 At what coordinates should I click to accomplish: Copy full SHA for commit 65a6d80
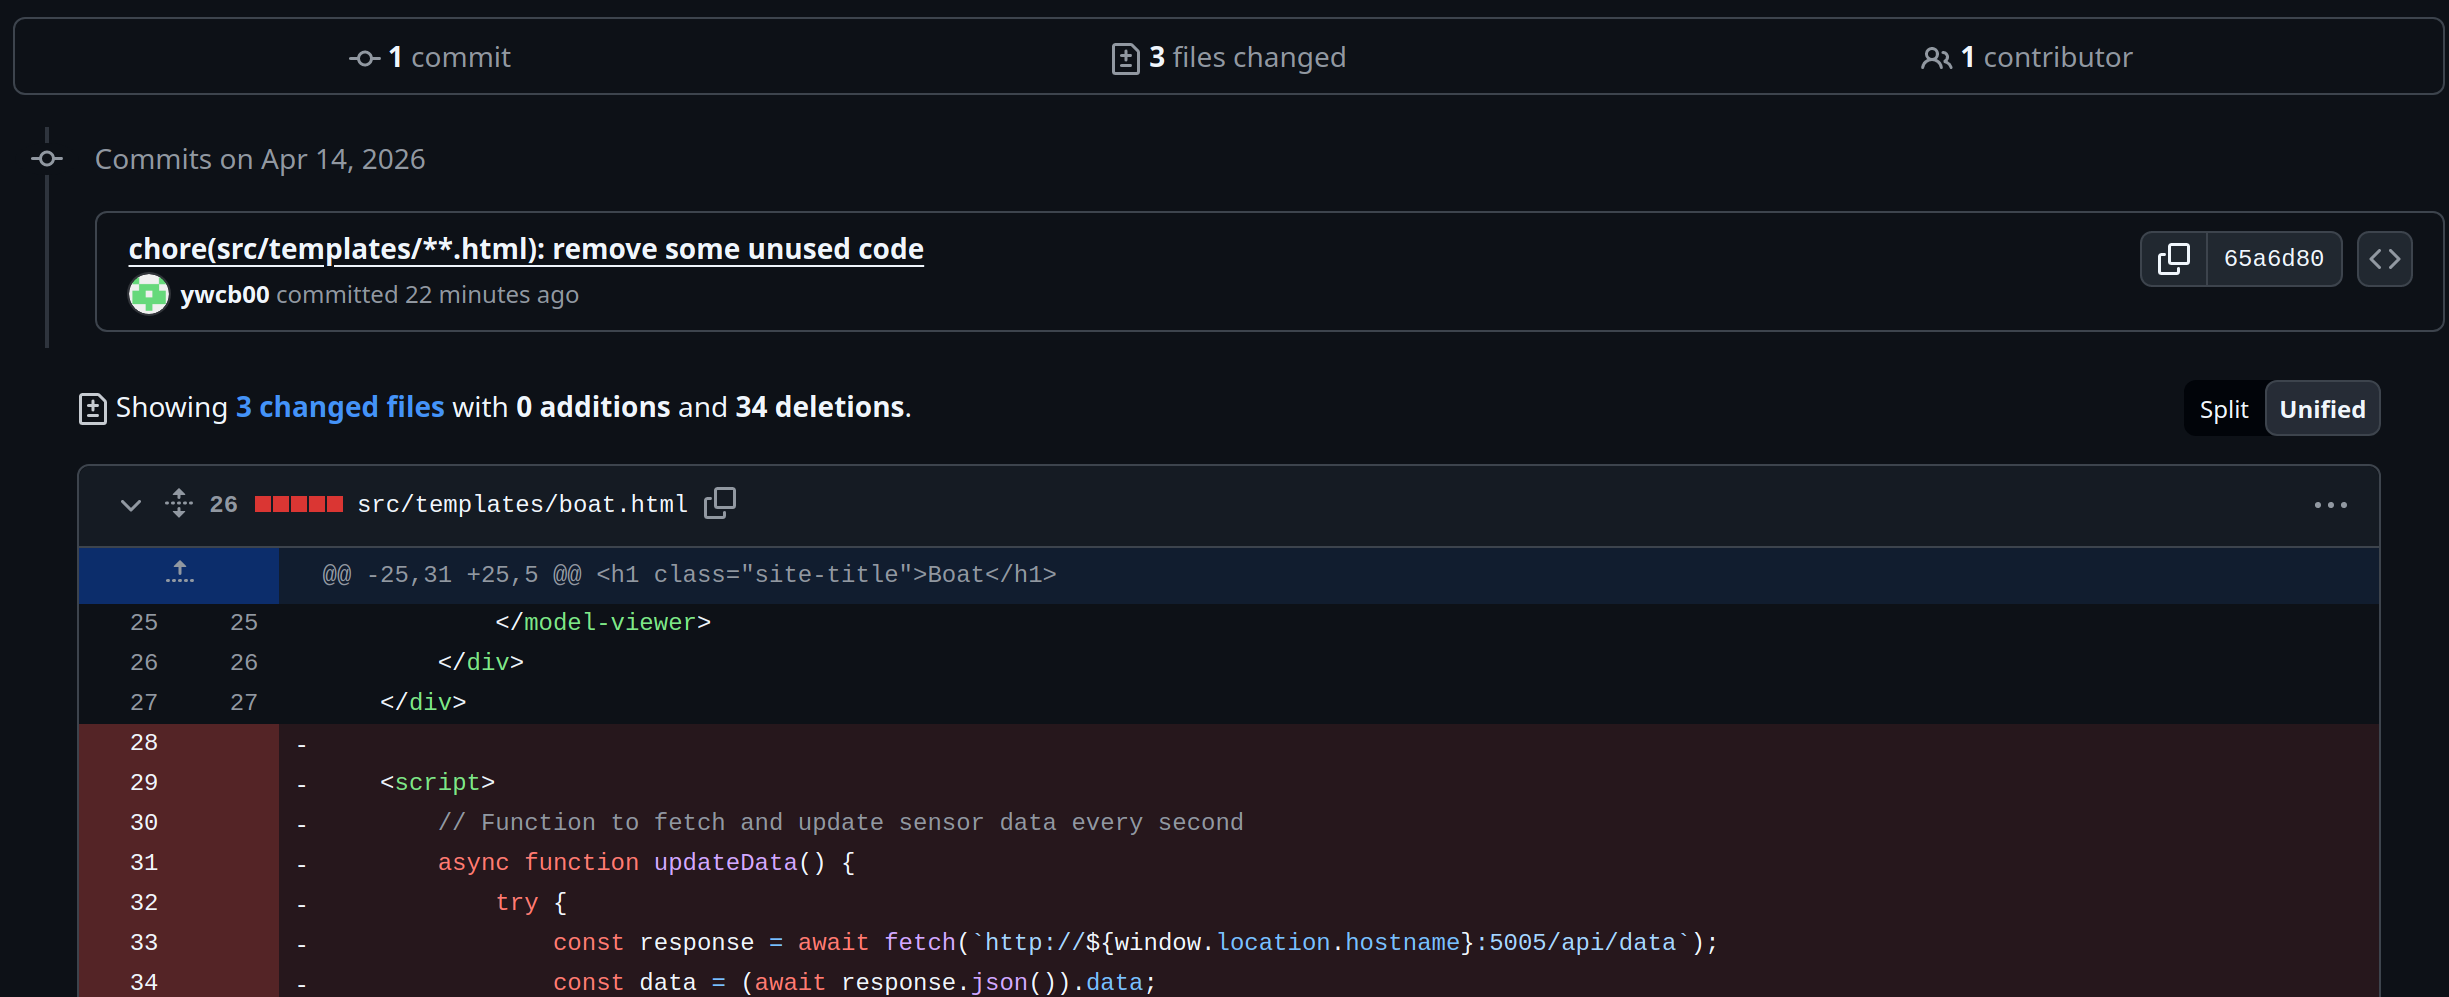pos(2173,259)
